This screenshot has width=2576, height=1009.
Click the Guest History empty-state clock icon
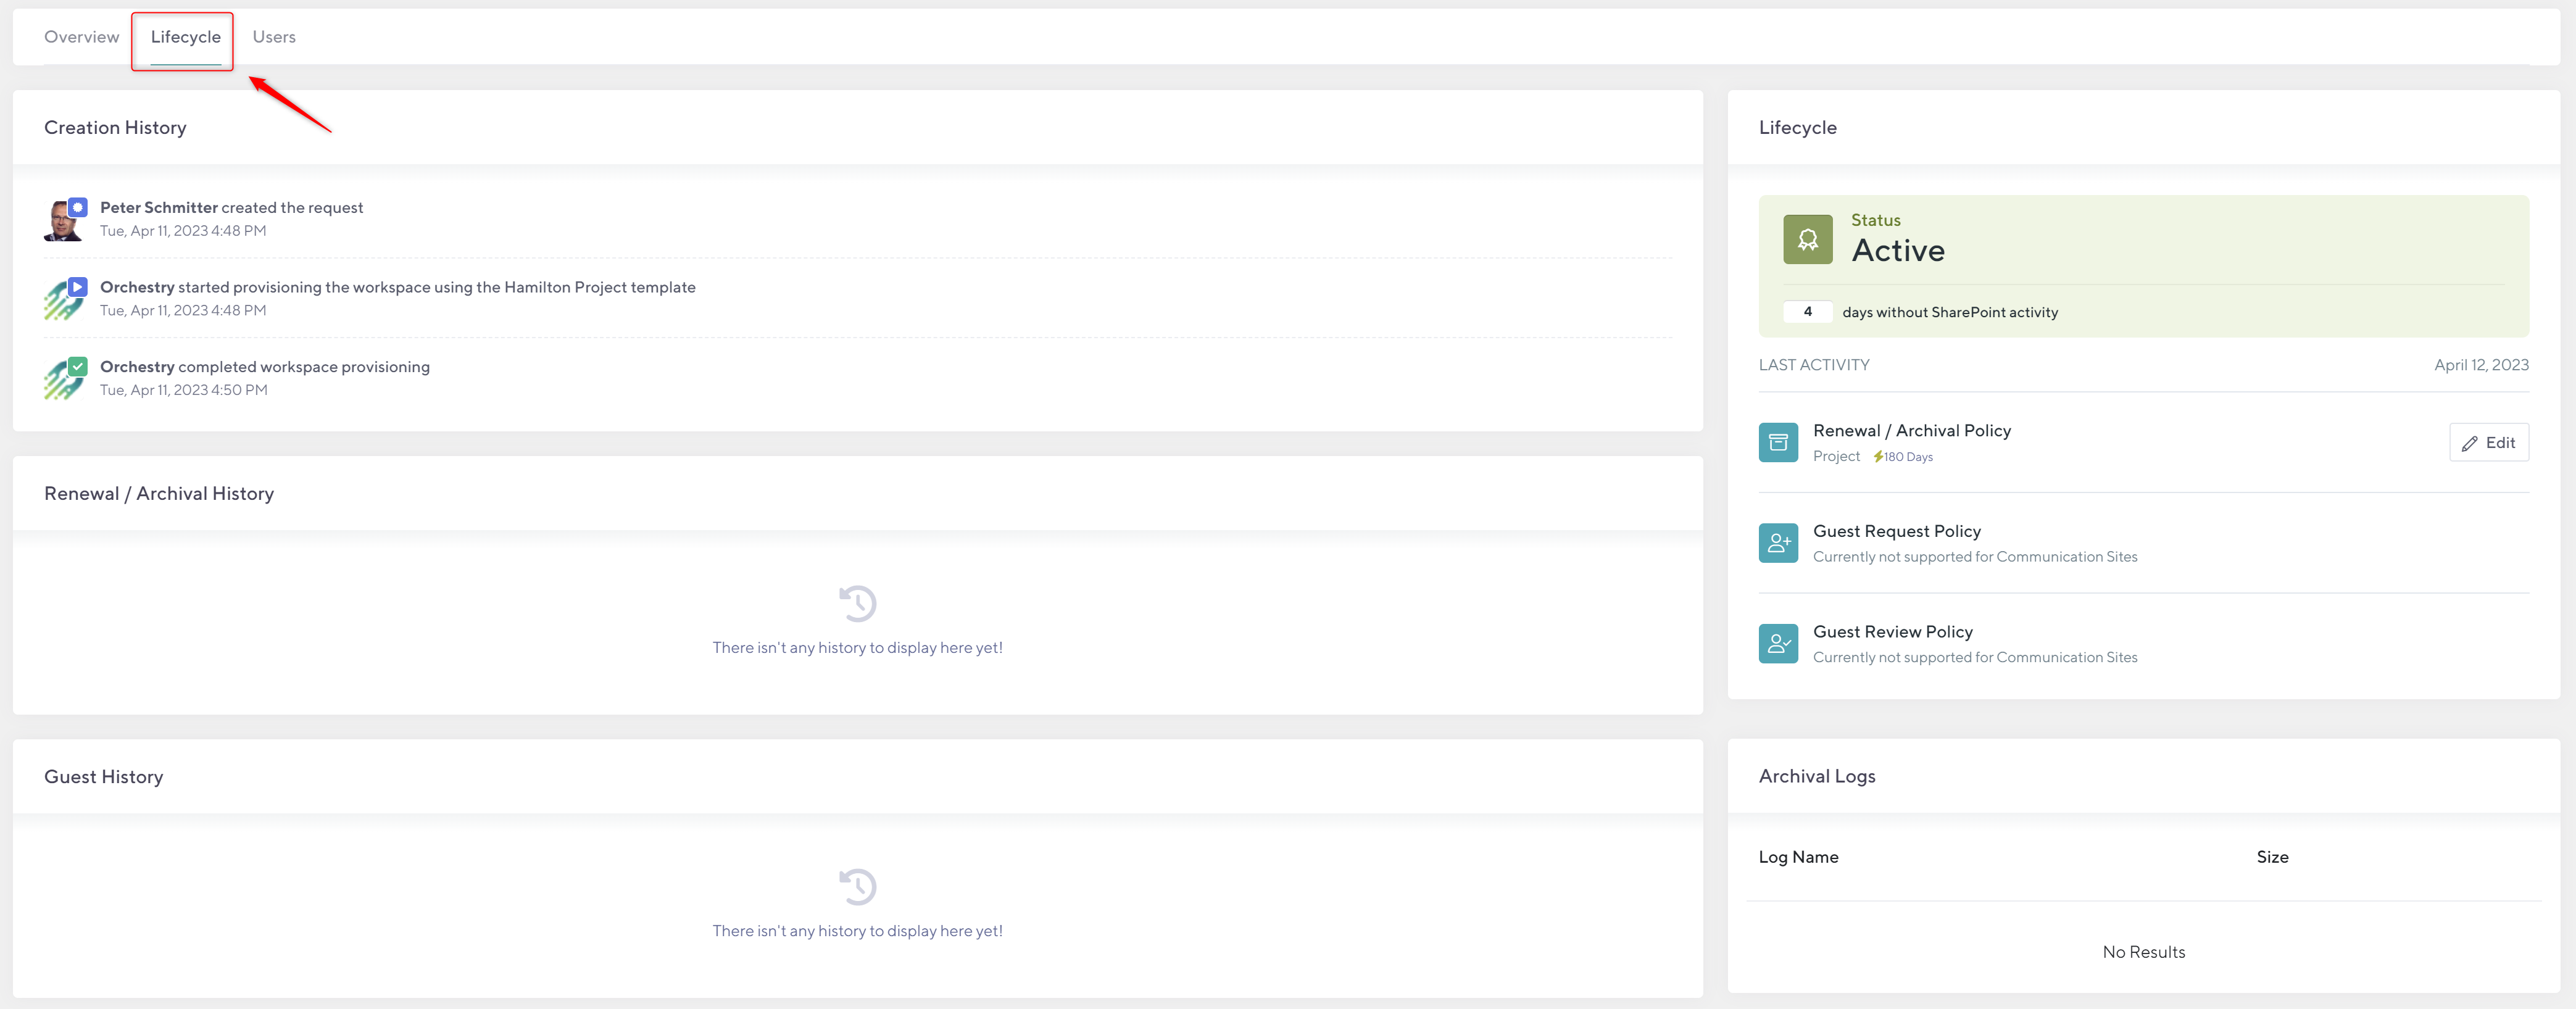857,886
